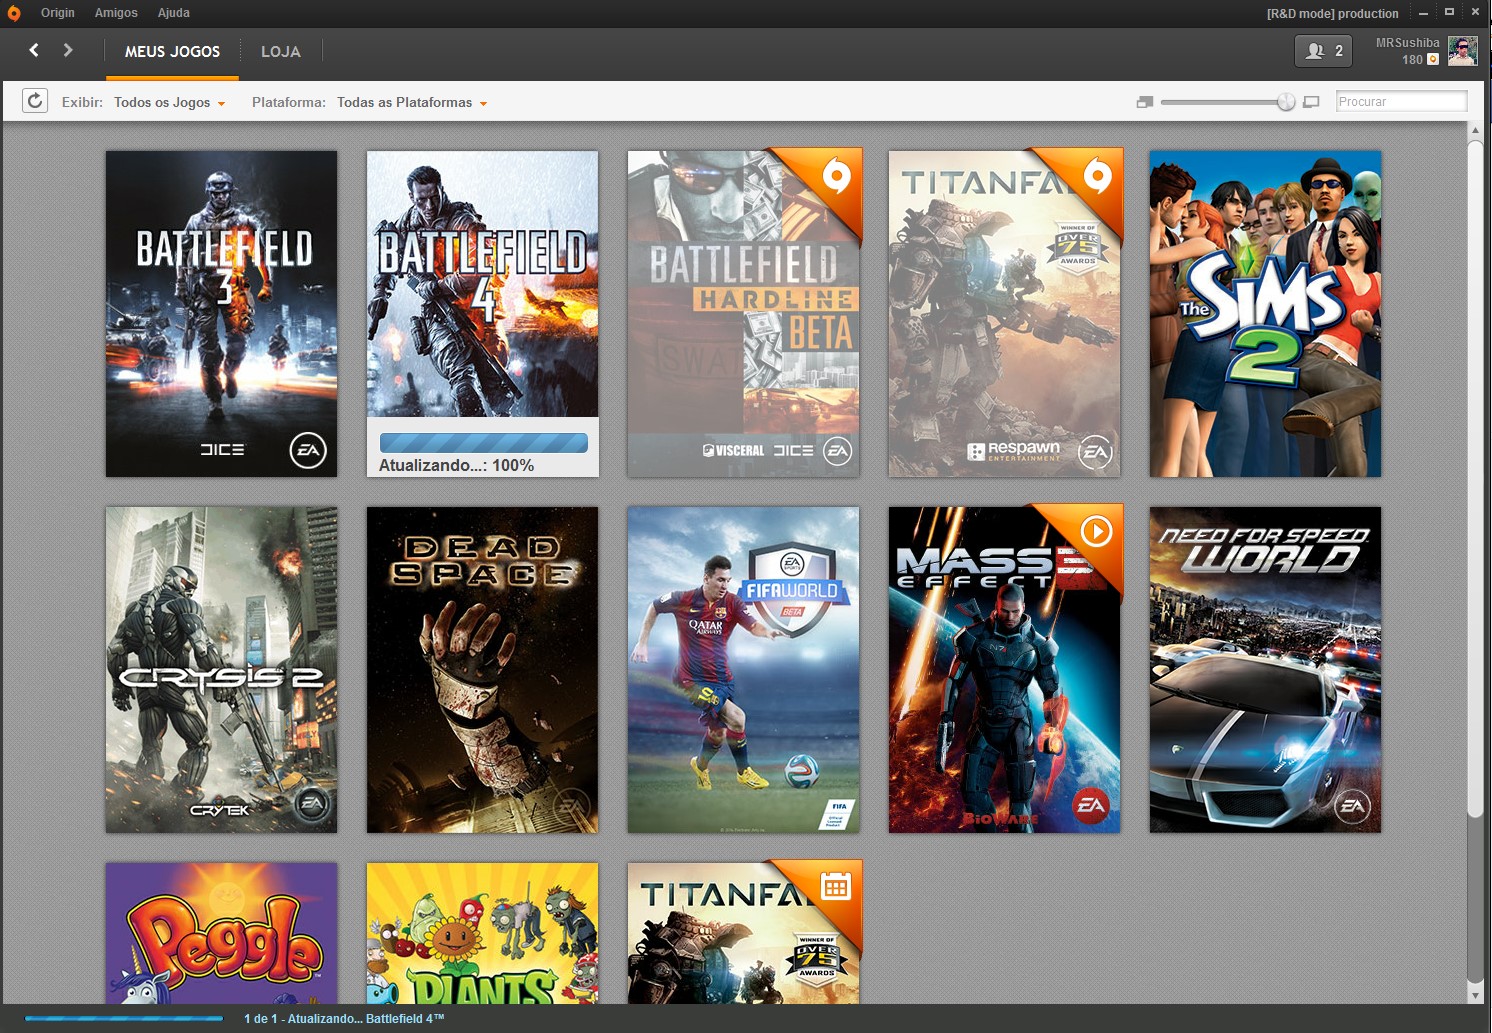Select the Titanfall tile in top row
The height and width of the screenshot is (1033, 1492).
click(x=1004, y=314)
